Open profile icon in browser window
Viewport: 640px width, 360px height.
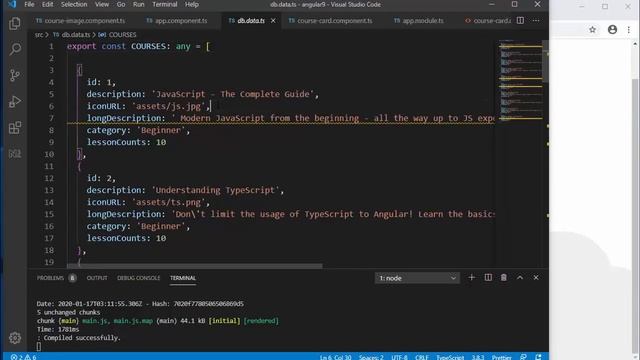click(612, 29)
